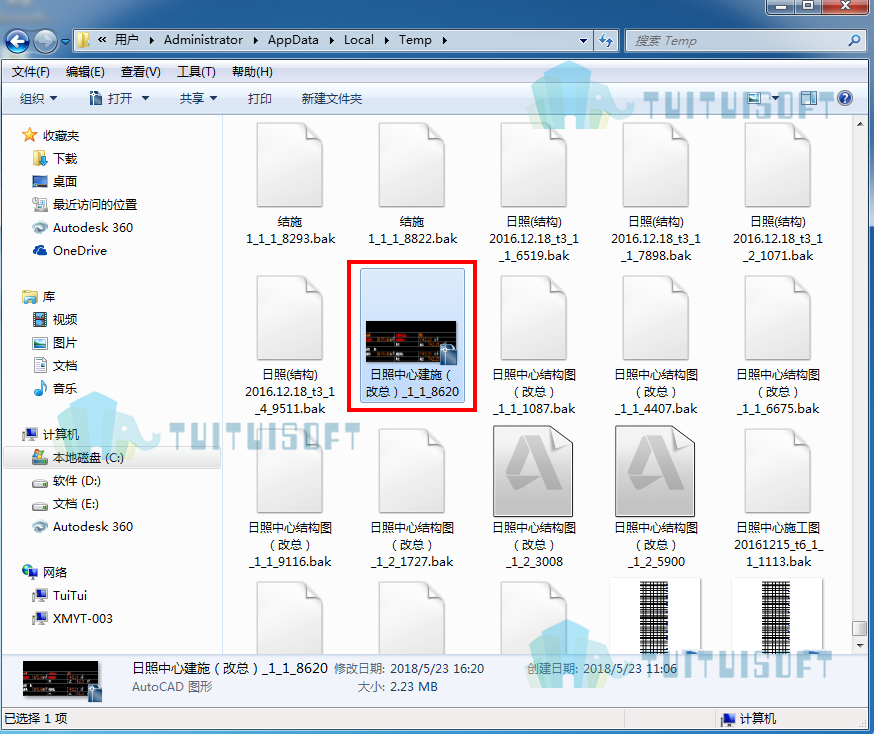This screenshot has height=734, width=874.
Task: Open the 结施 1_1_1_8293.bak file icon
Action: click(x=289, y=165)
